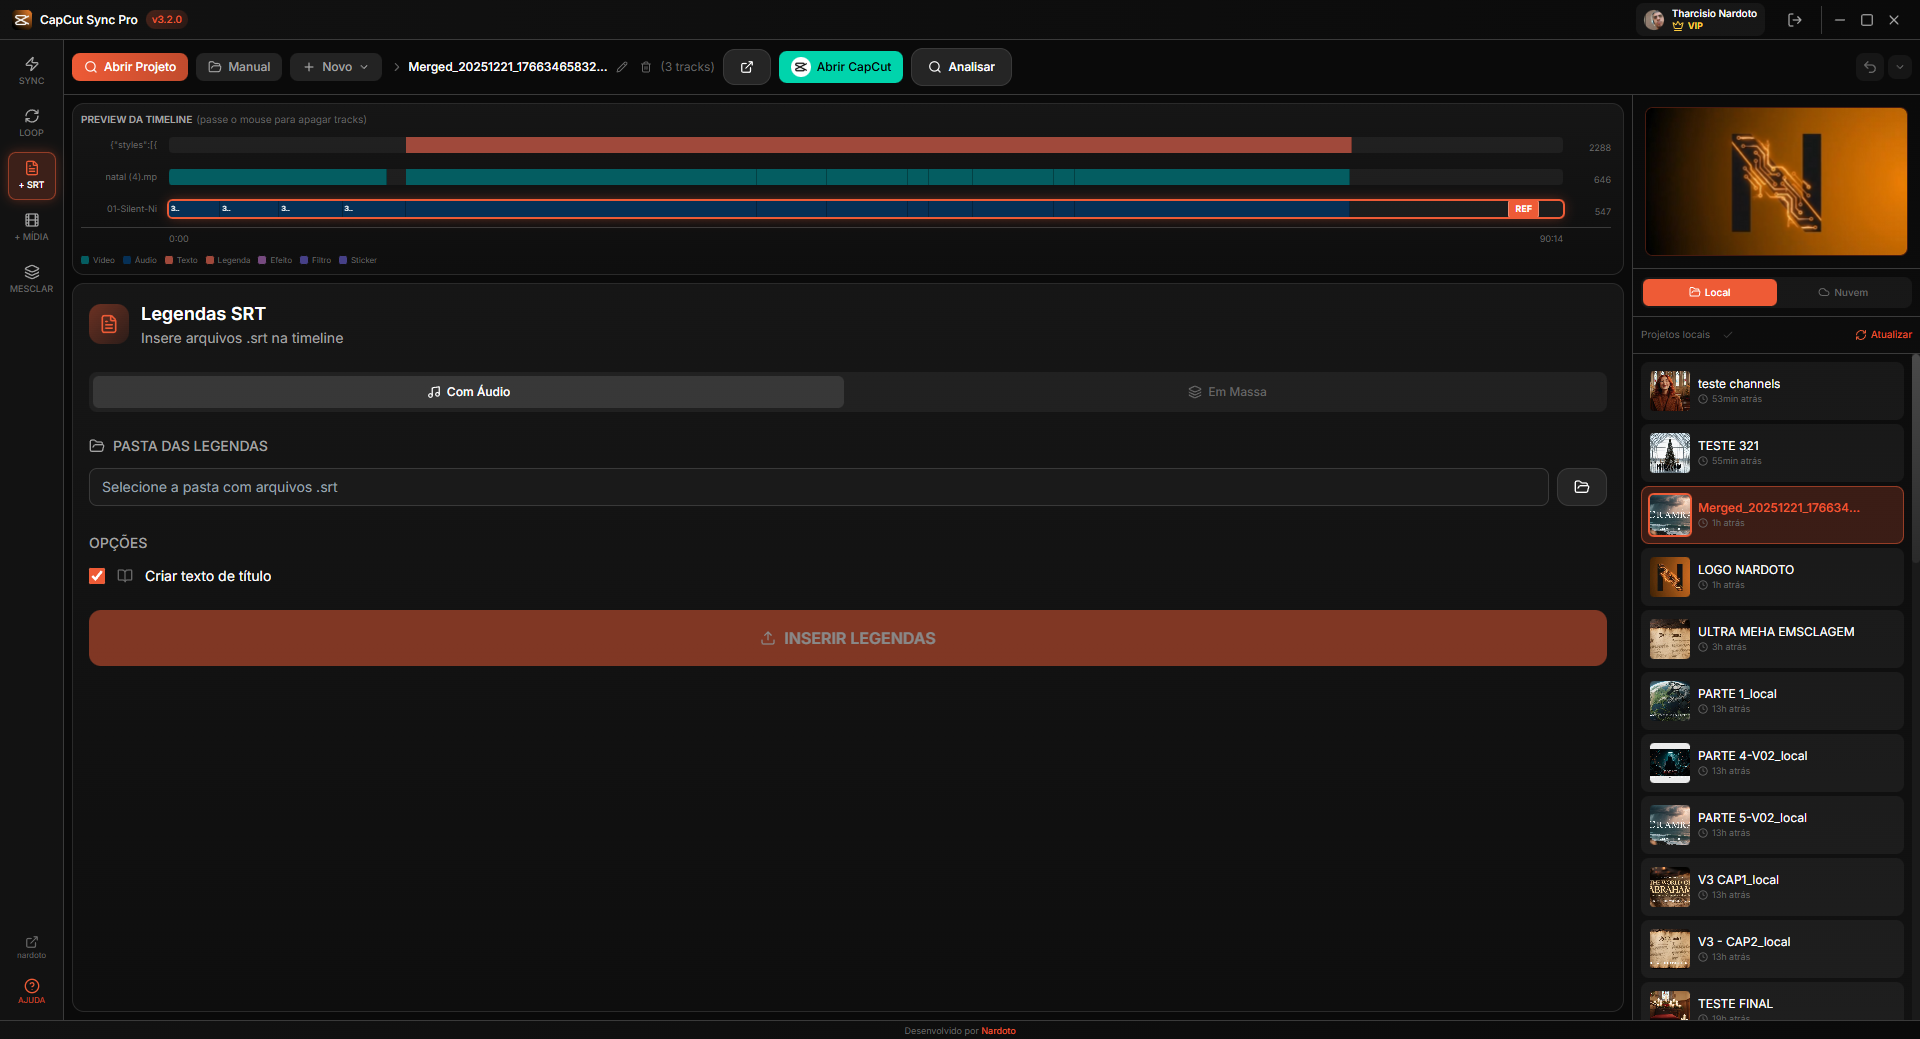Browse folders with the folder icon beside the SRT path
The height and width of the screenshot is (1039, 1920).
[1581, 487]
